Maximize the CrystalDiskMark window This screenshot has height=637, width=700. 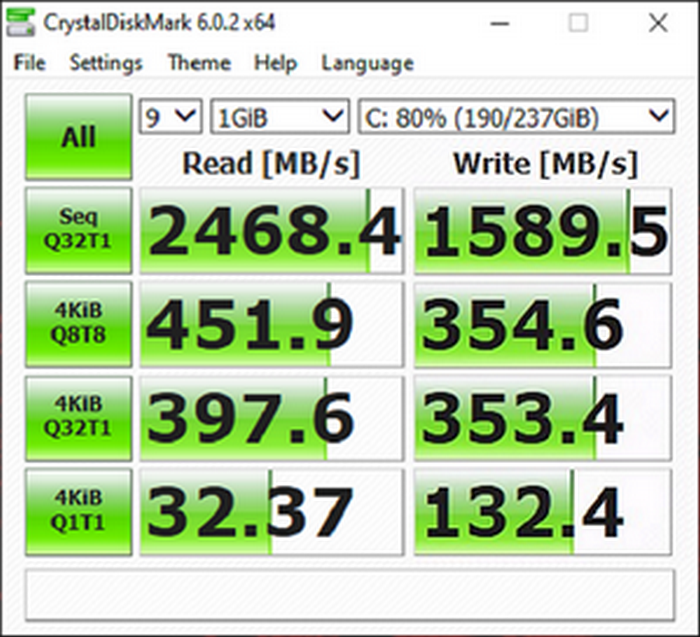point(578,22)
